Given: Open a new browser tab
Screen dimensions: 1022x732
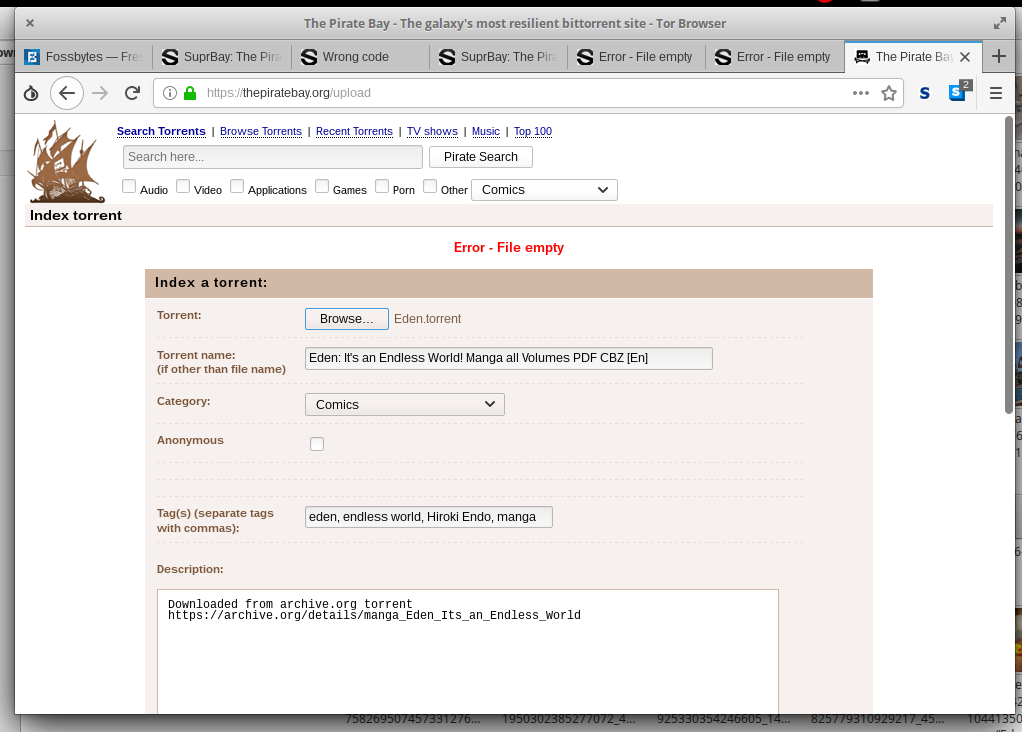Looking at the screenshot, I should click(998, 57).
